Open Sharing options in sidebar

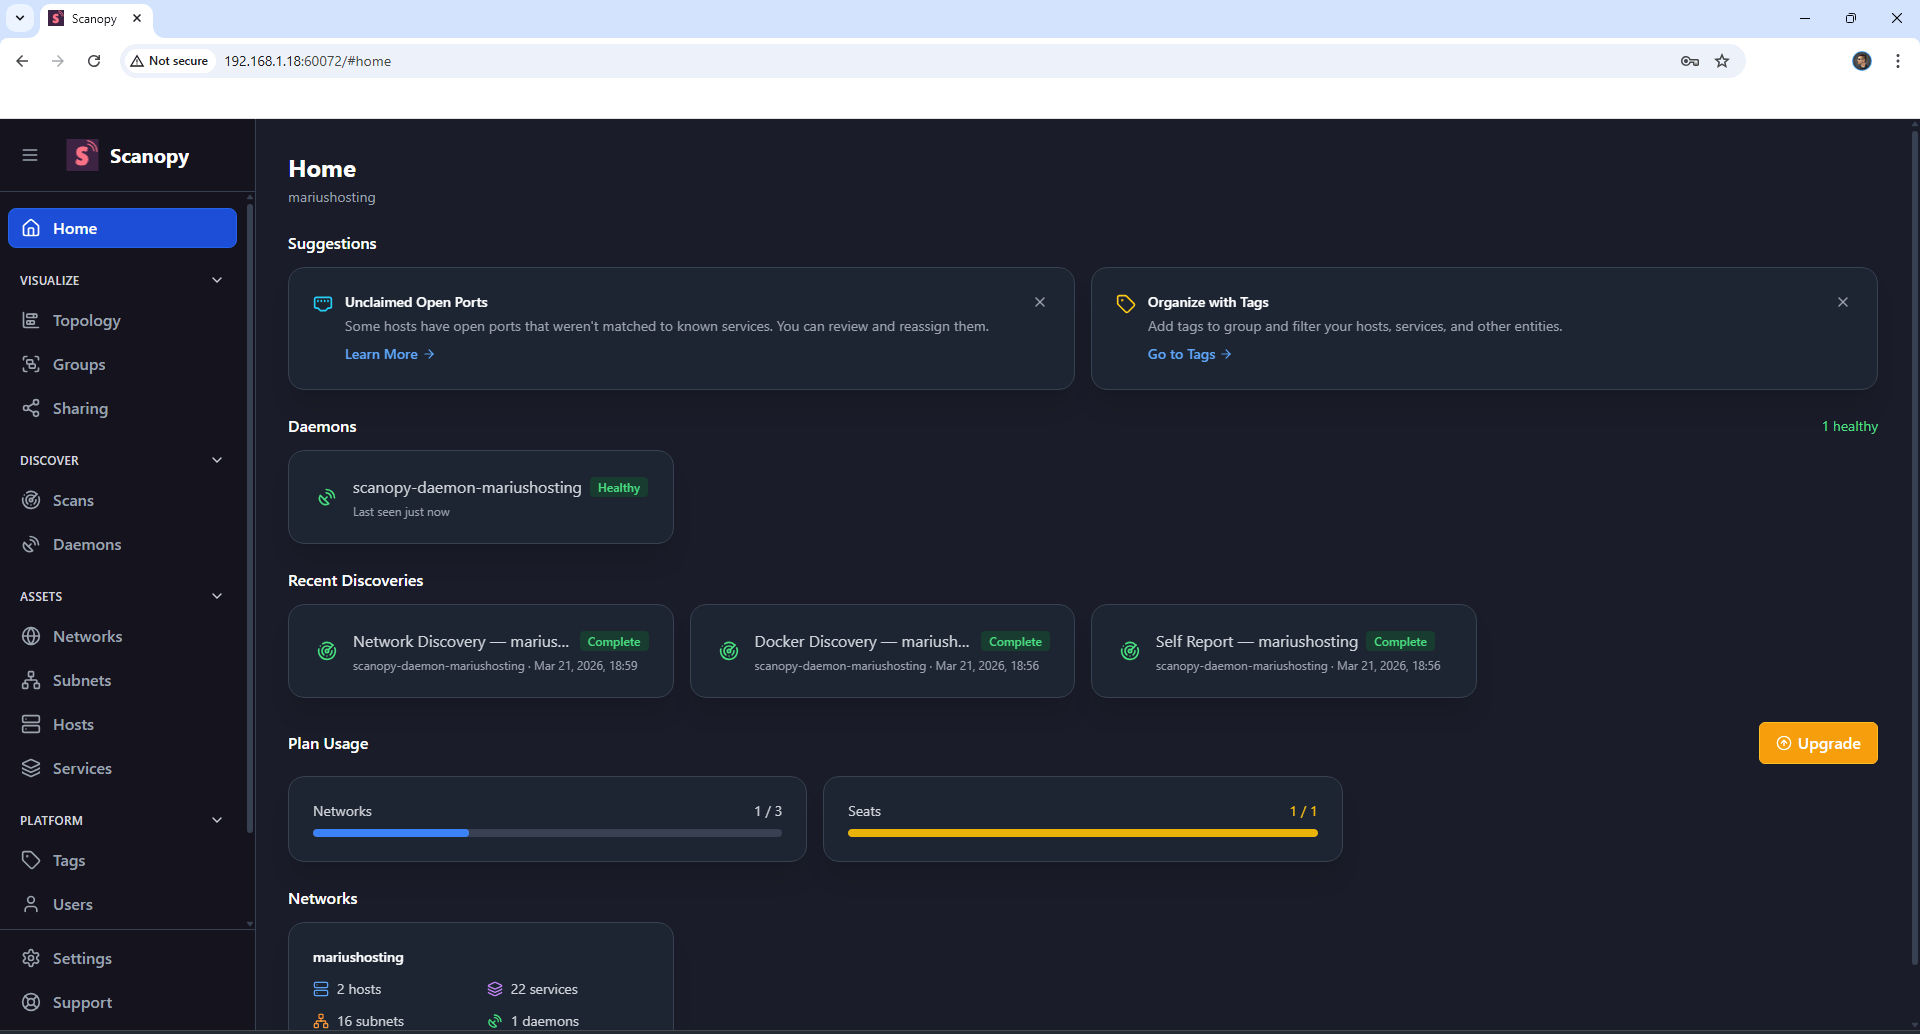pos(79,408)
